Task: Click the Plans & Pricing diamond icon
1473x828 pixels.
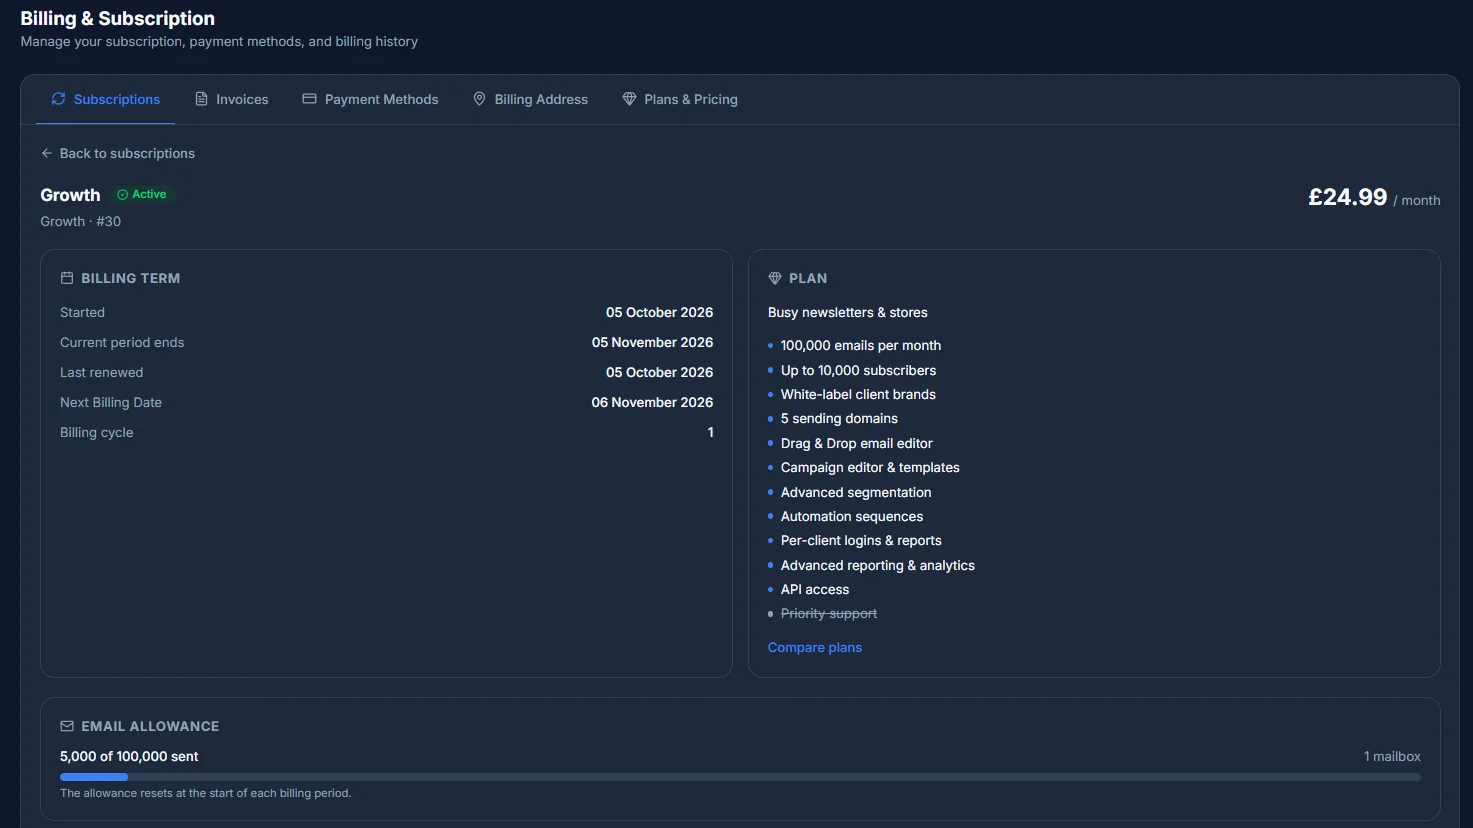Action: 629,99
